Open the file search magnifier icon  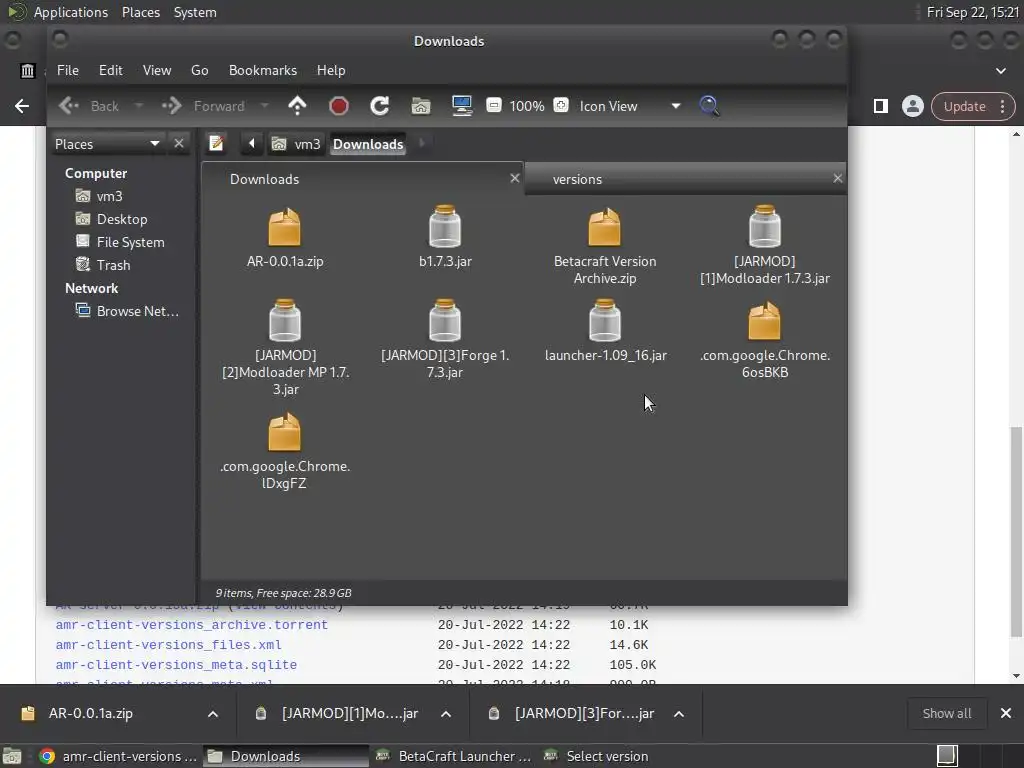tap(709, 106)
